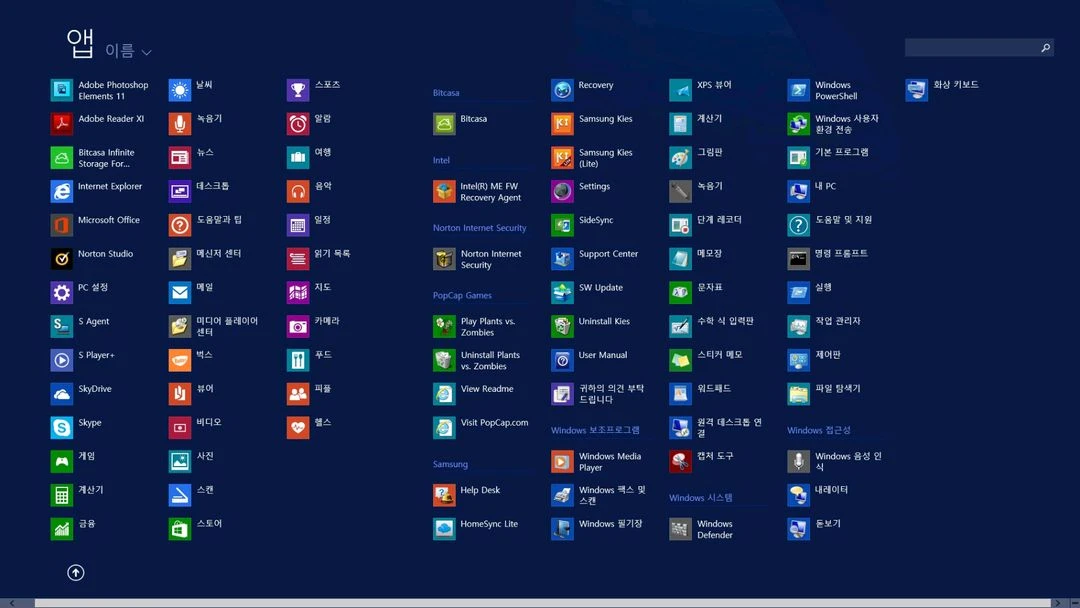Image resolution: width=1080 pixels, height=608 pixels.
Task: Click the search magnifier button
Action: click(1045, 48)
